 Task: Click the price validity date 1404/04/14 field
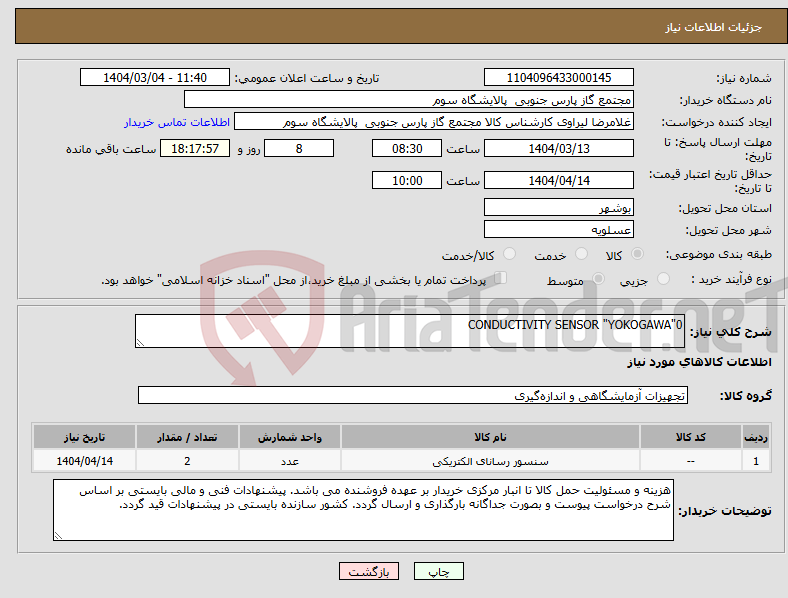(x=559, y=180)
